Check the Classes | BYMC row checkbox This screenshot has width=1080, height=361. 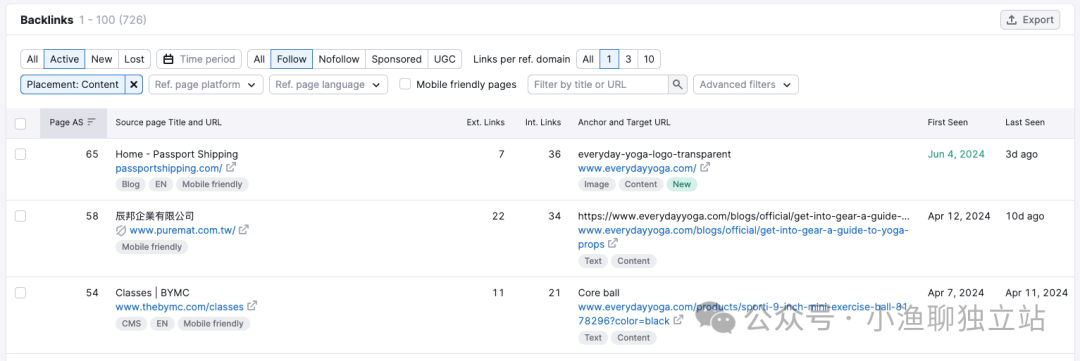point(21,293)
